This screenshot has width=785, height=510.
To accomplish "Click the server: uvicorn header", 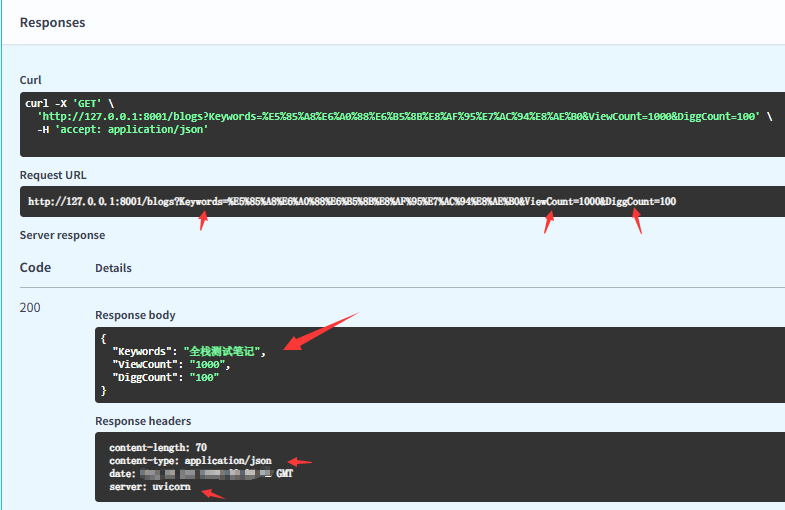I will pyautogui.click(x=150, y=486).
